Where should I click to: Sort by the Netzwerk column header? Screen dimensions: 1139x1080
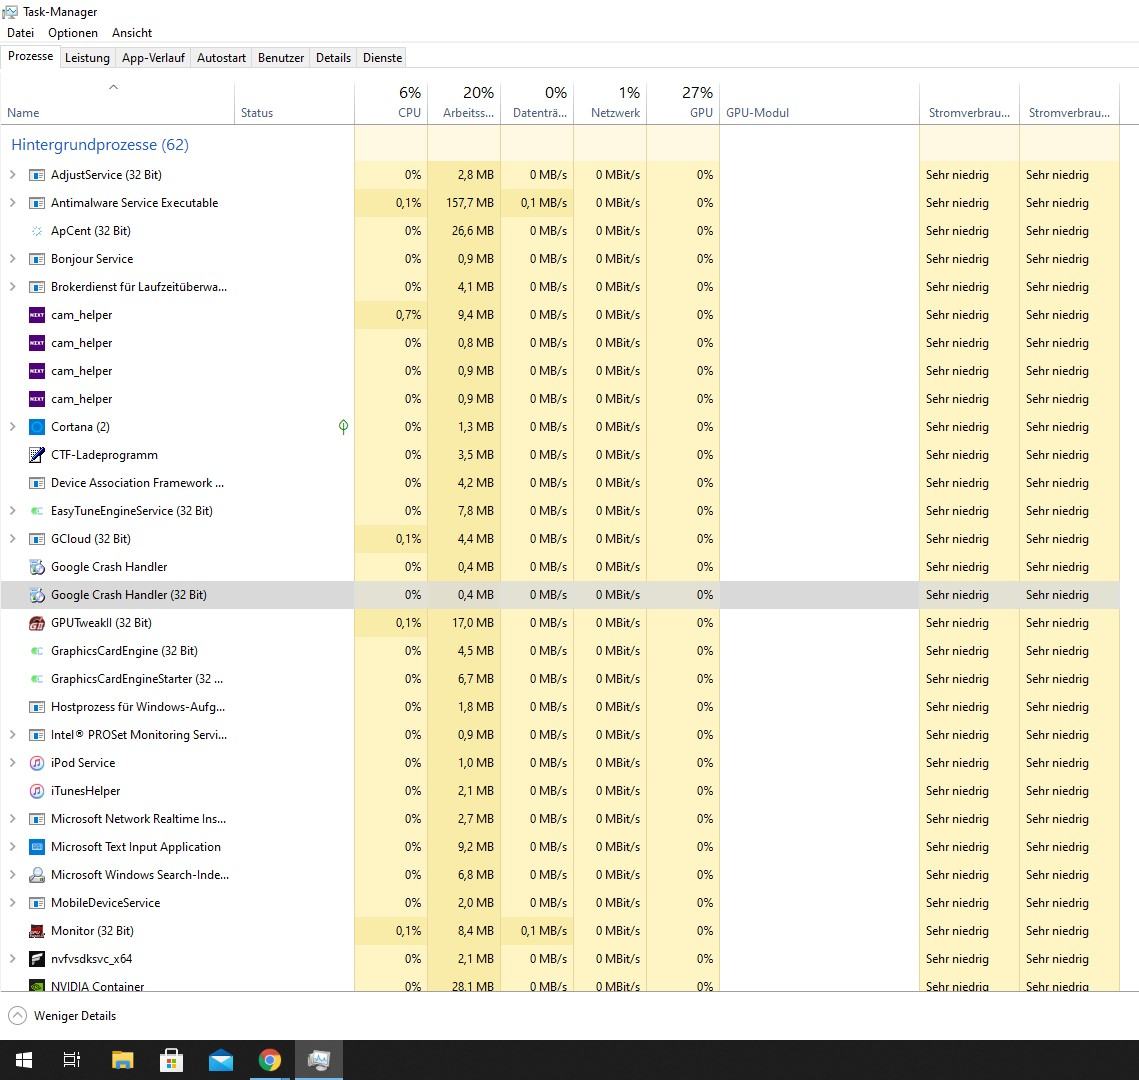pos(610,104)
